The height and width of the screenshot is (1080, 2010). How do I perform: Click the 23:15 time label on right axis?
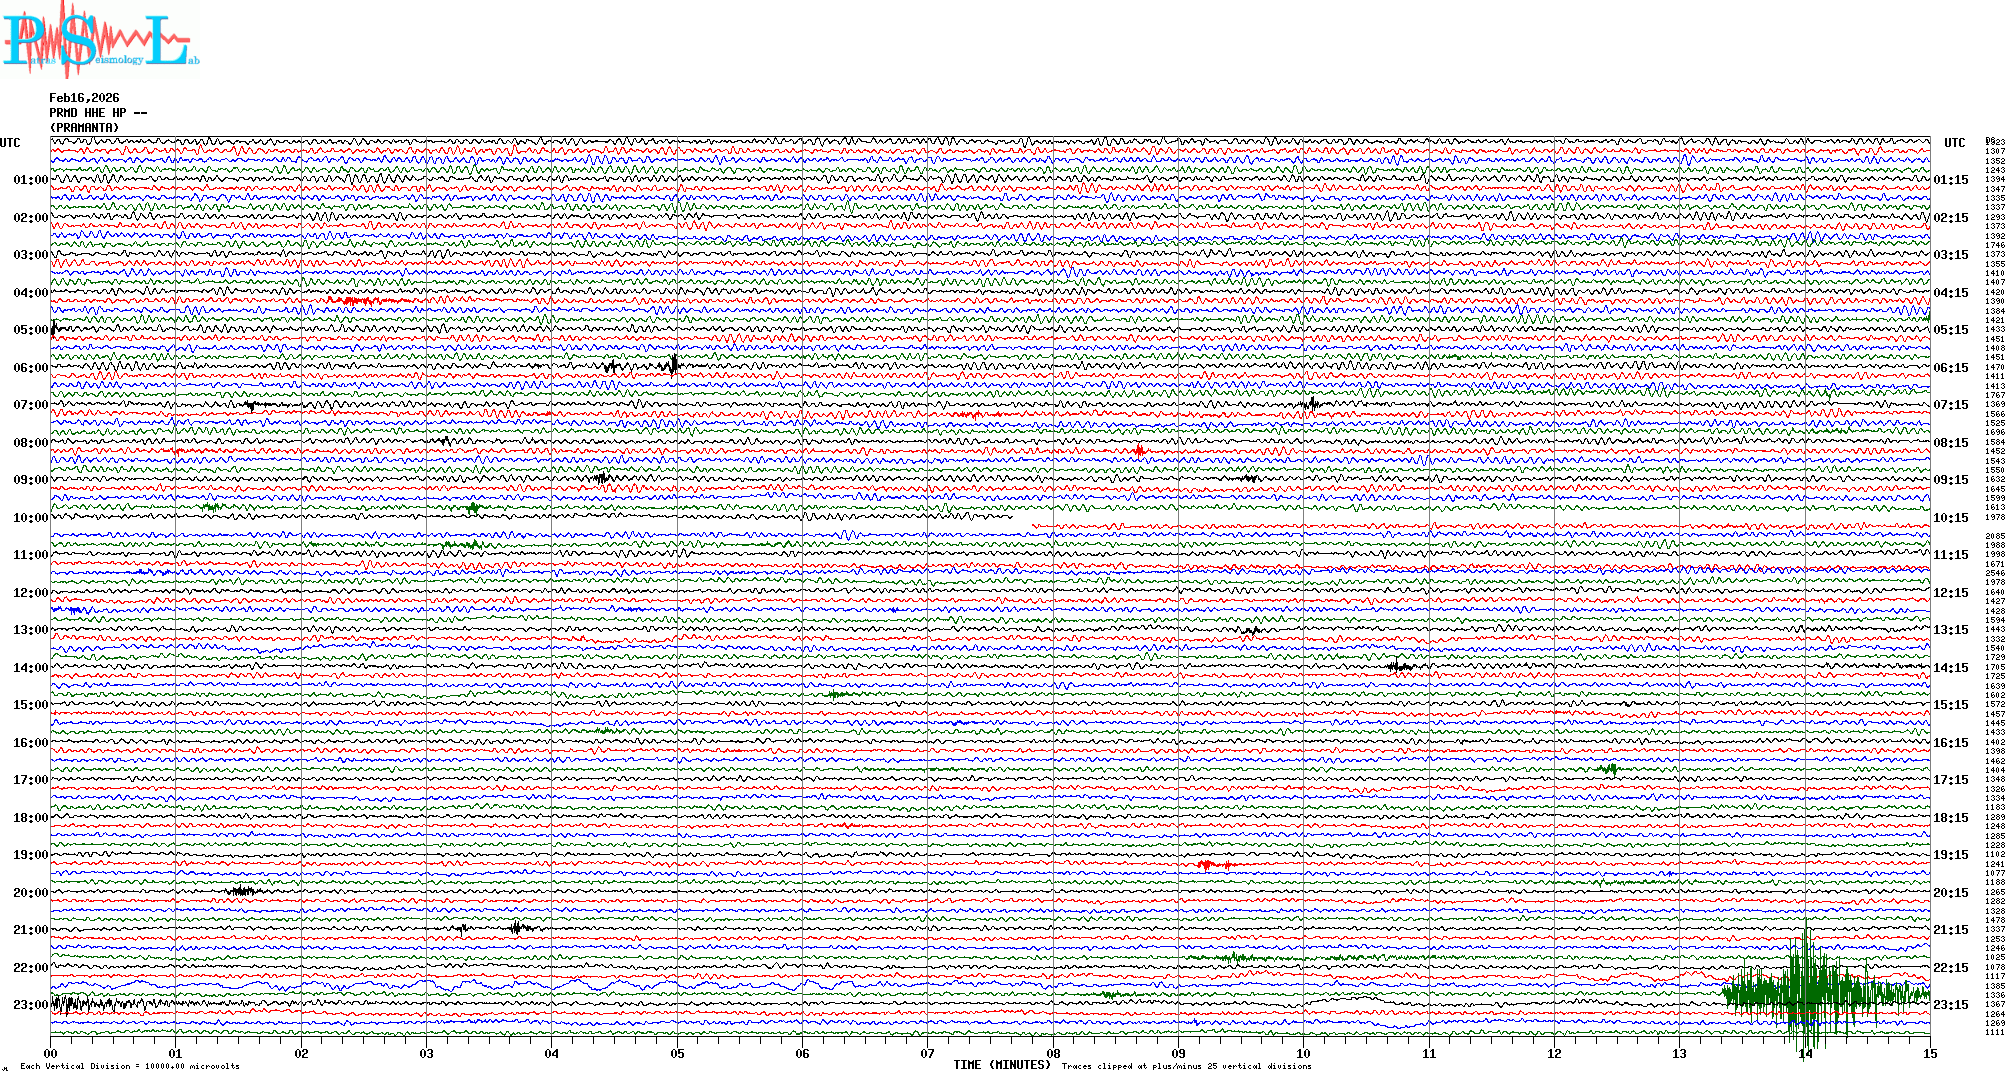1951,1005
